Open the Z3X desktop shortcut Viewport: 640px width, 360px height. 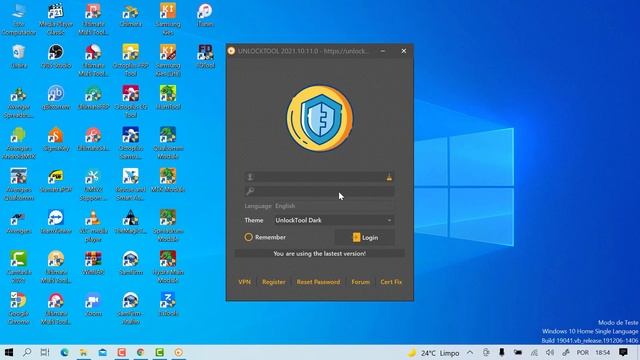(x=168, y=304)
